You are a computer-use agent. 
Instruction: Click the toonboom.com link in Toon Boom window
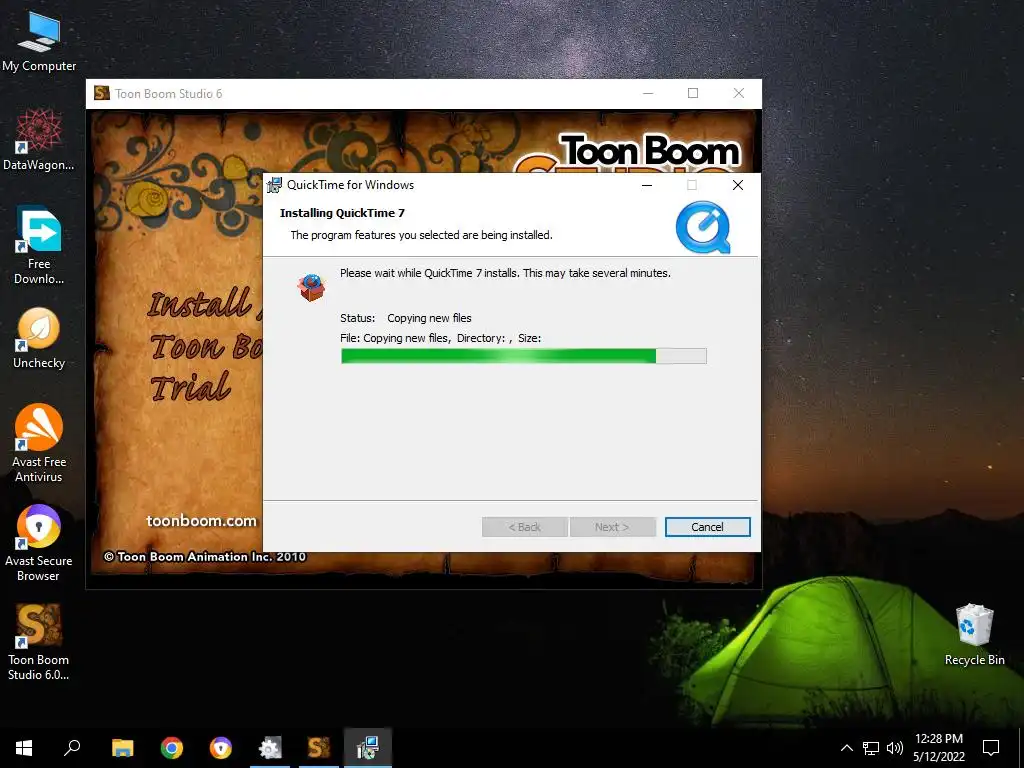201,520
